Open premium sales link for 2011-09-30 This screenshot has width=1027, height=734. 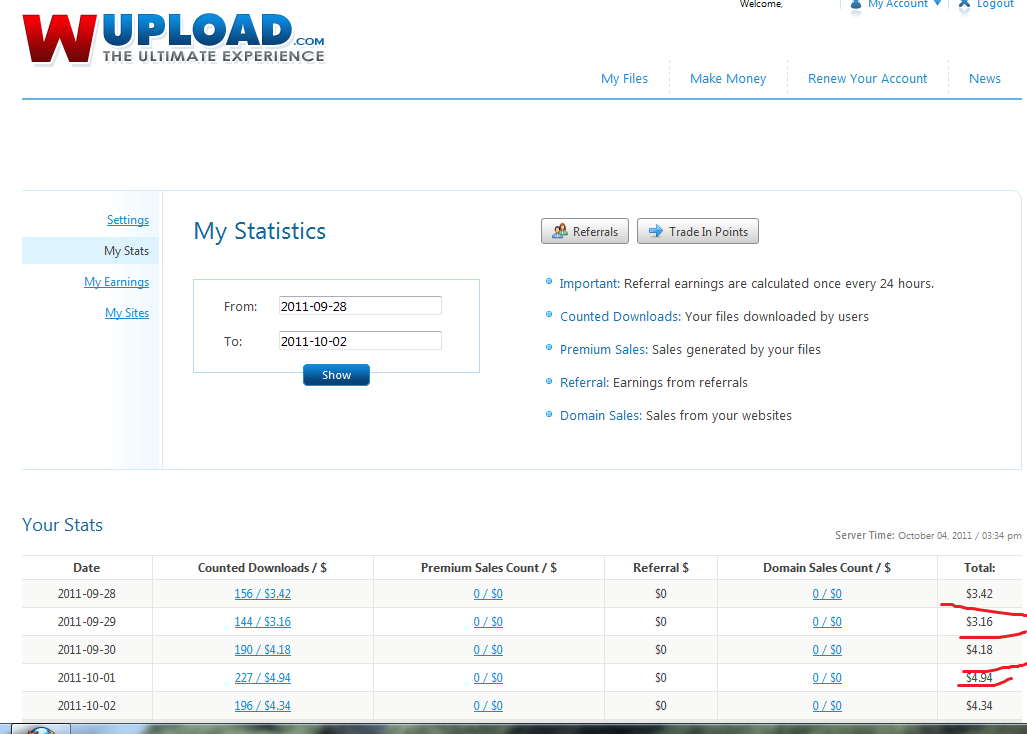pyautogui.click(x=488, y=650)
